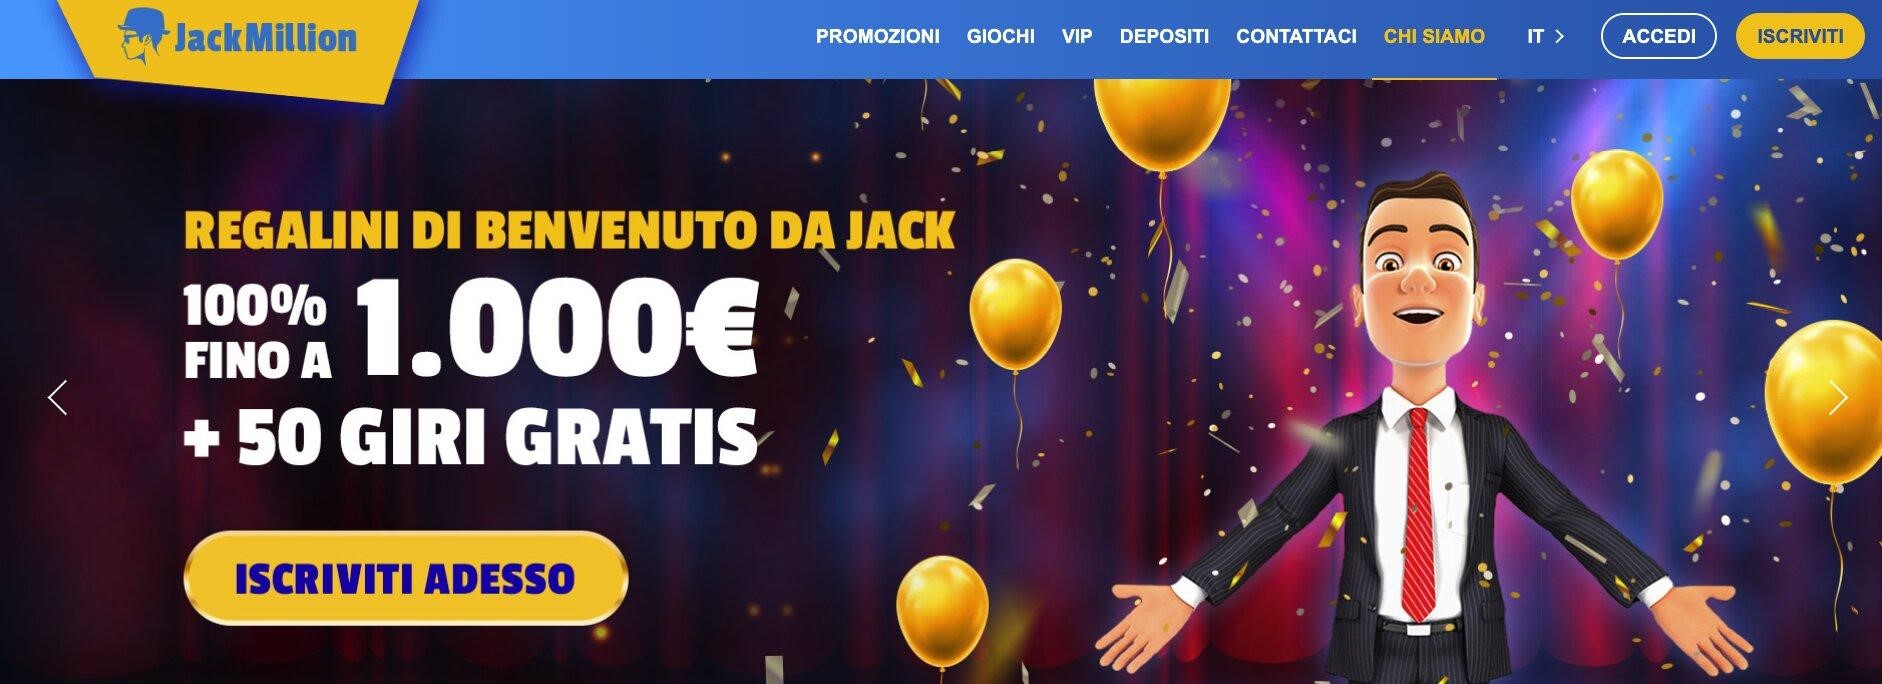The height and width of the screenshot is (684, 1882).
Task: Click the ACCEDI login button
Action: 1658,36
